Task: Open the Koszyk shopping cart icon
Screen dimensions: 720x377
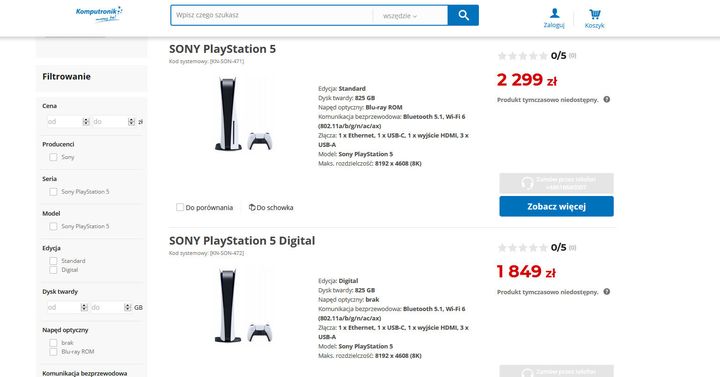Action: pyautogui.click(x=595, y=14)
